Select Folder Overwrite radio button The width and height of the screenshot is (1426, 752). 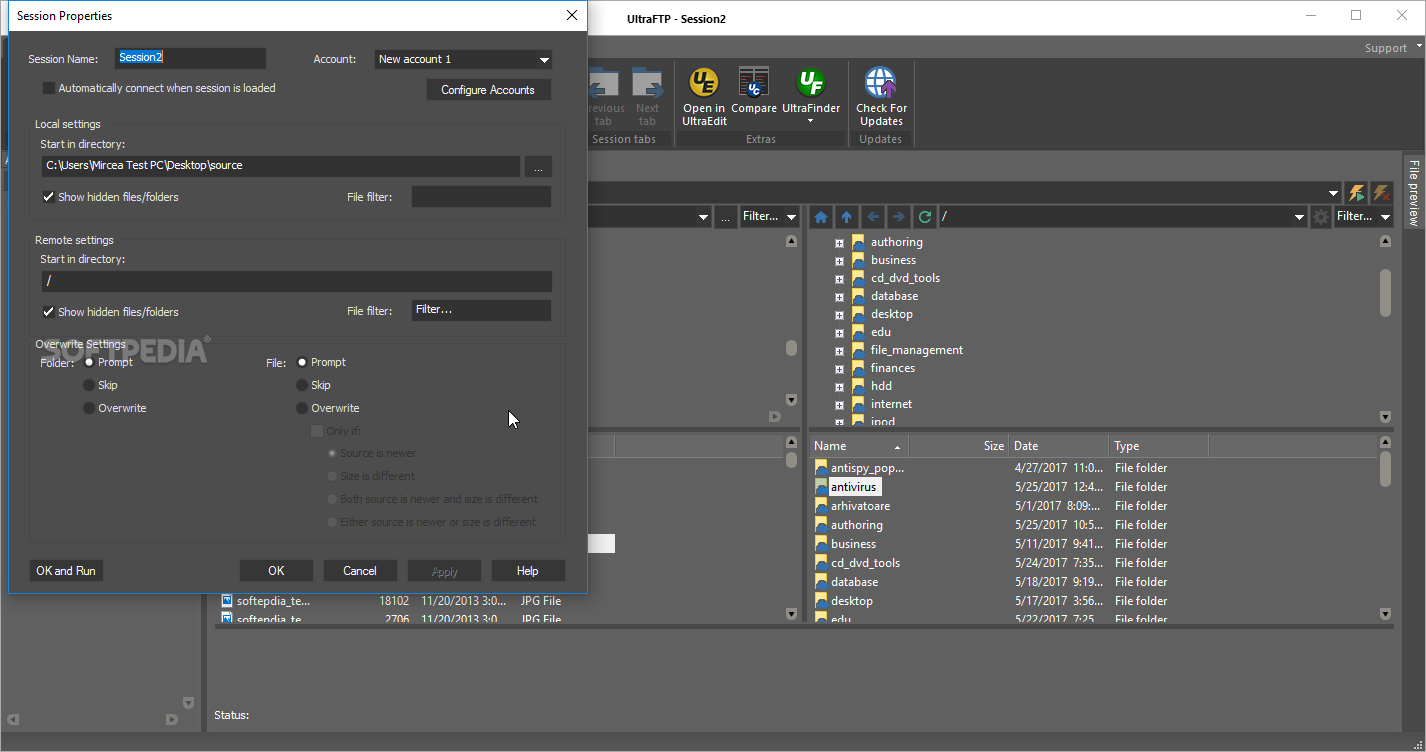coord(89,408)
